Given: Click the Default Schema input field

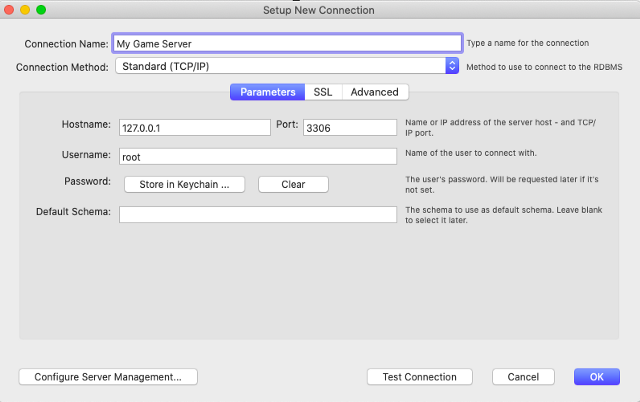Looking at the screenshot, I should click(258, 214).
